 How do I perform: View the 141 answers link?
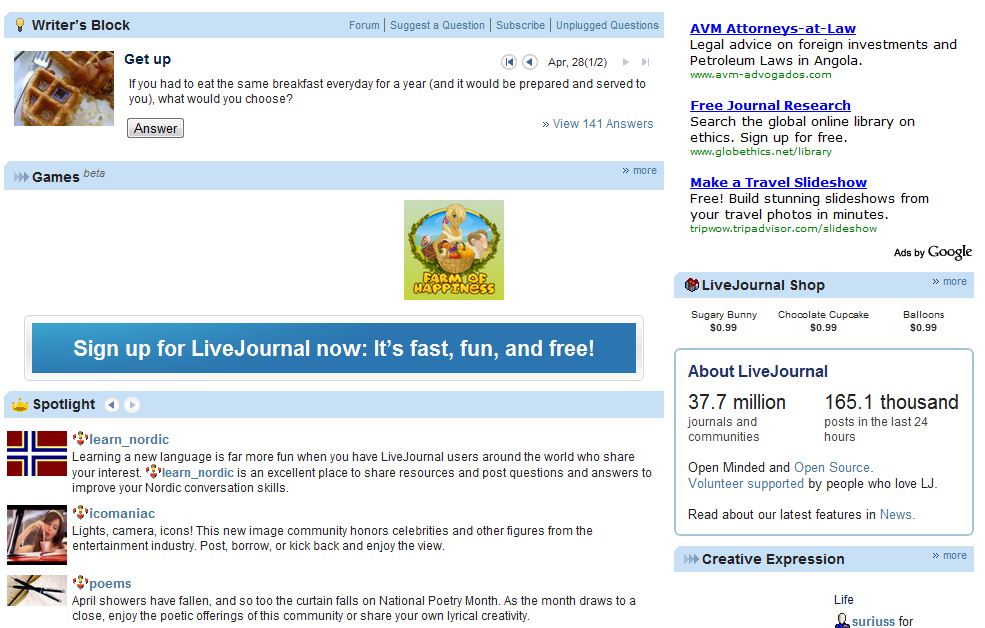(602, 124)
